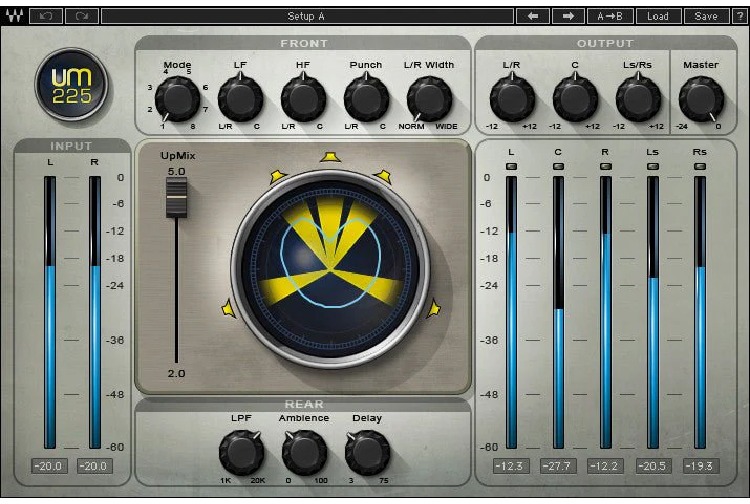Open help with the question mark button
This screenshot has height=504, width=750.
[740, 16]
